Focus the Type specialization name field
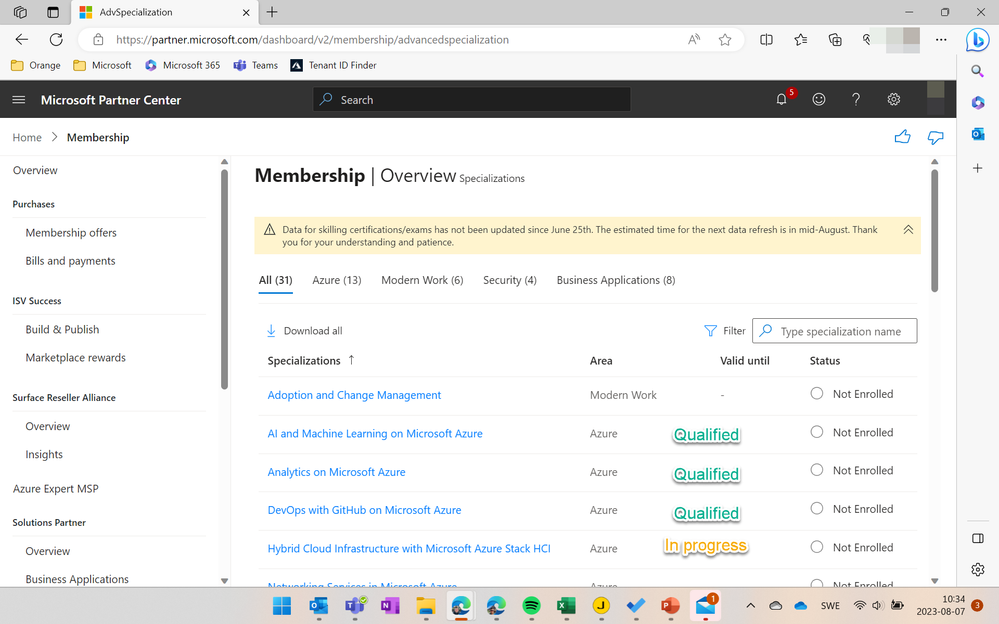 click(x=835, y=331)
